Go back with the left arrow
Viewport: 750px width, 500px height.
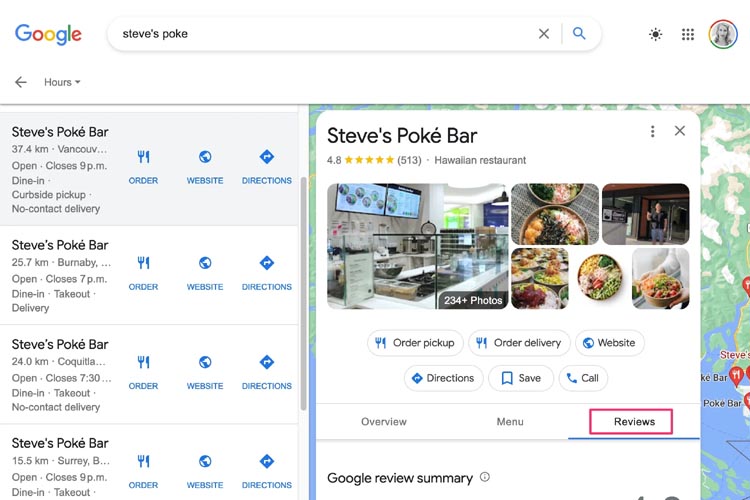click(20, 82)
